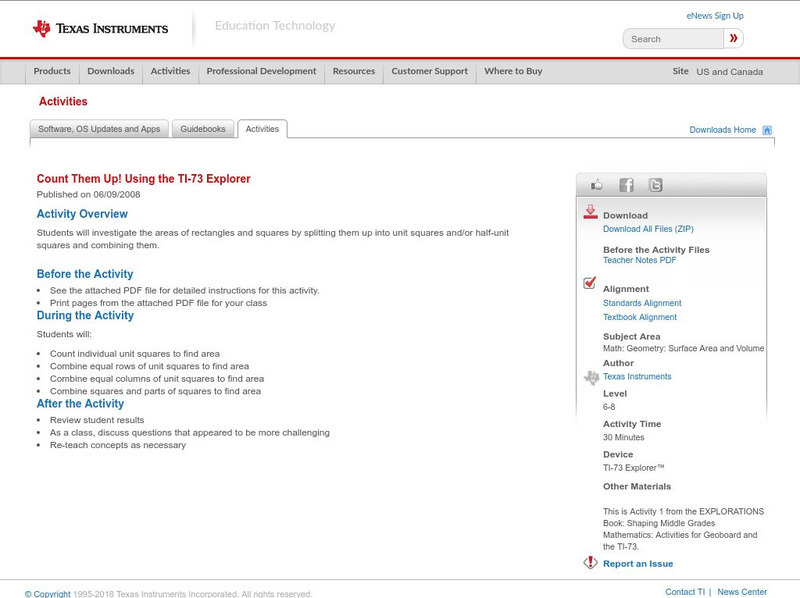Screen dimensions: 800x598
Task: Click inside the Search field
Action: pyautogui.click(x=673, y=39)
